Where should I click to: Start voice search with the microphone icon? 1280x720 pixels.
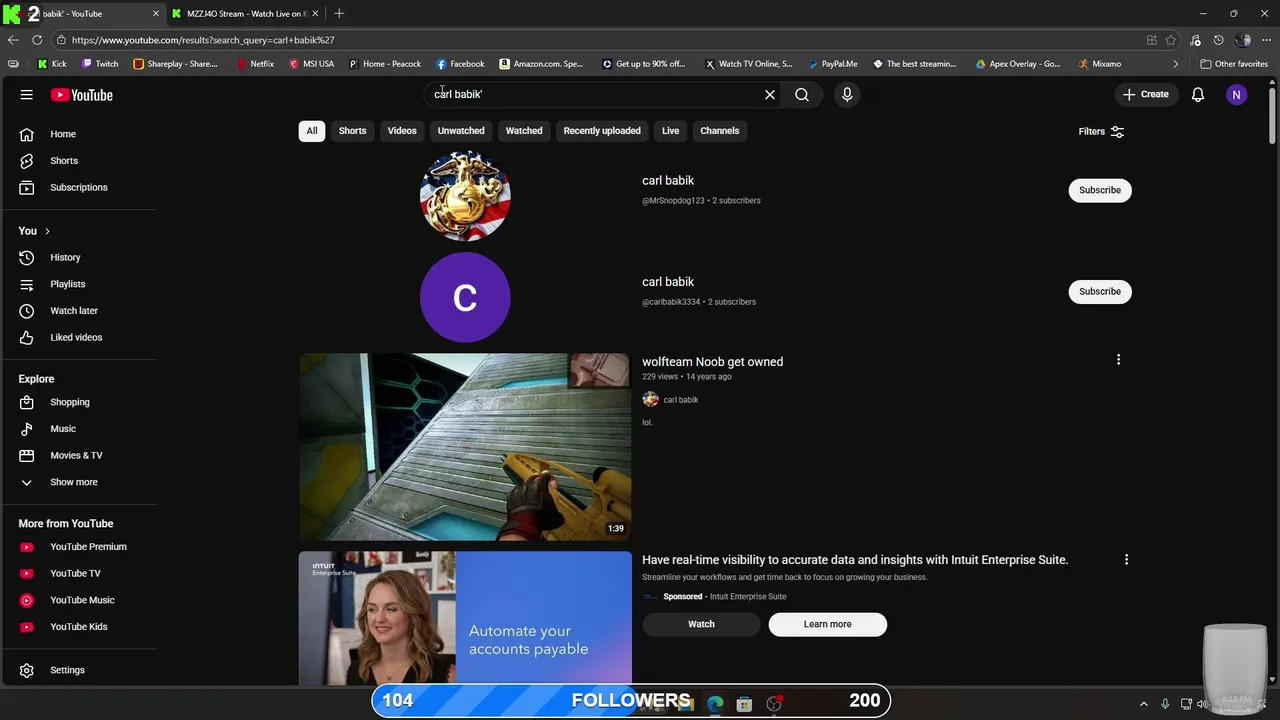pos(847,94)
